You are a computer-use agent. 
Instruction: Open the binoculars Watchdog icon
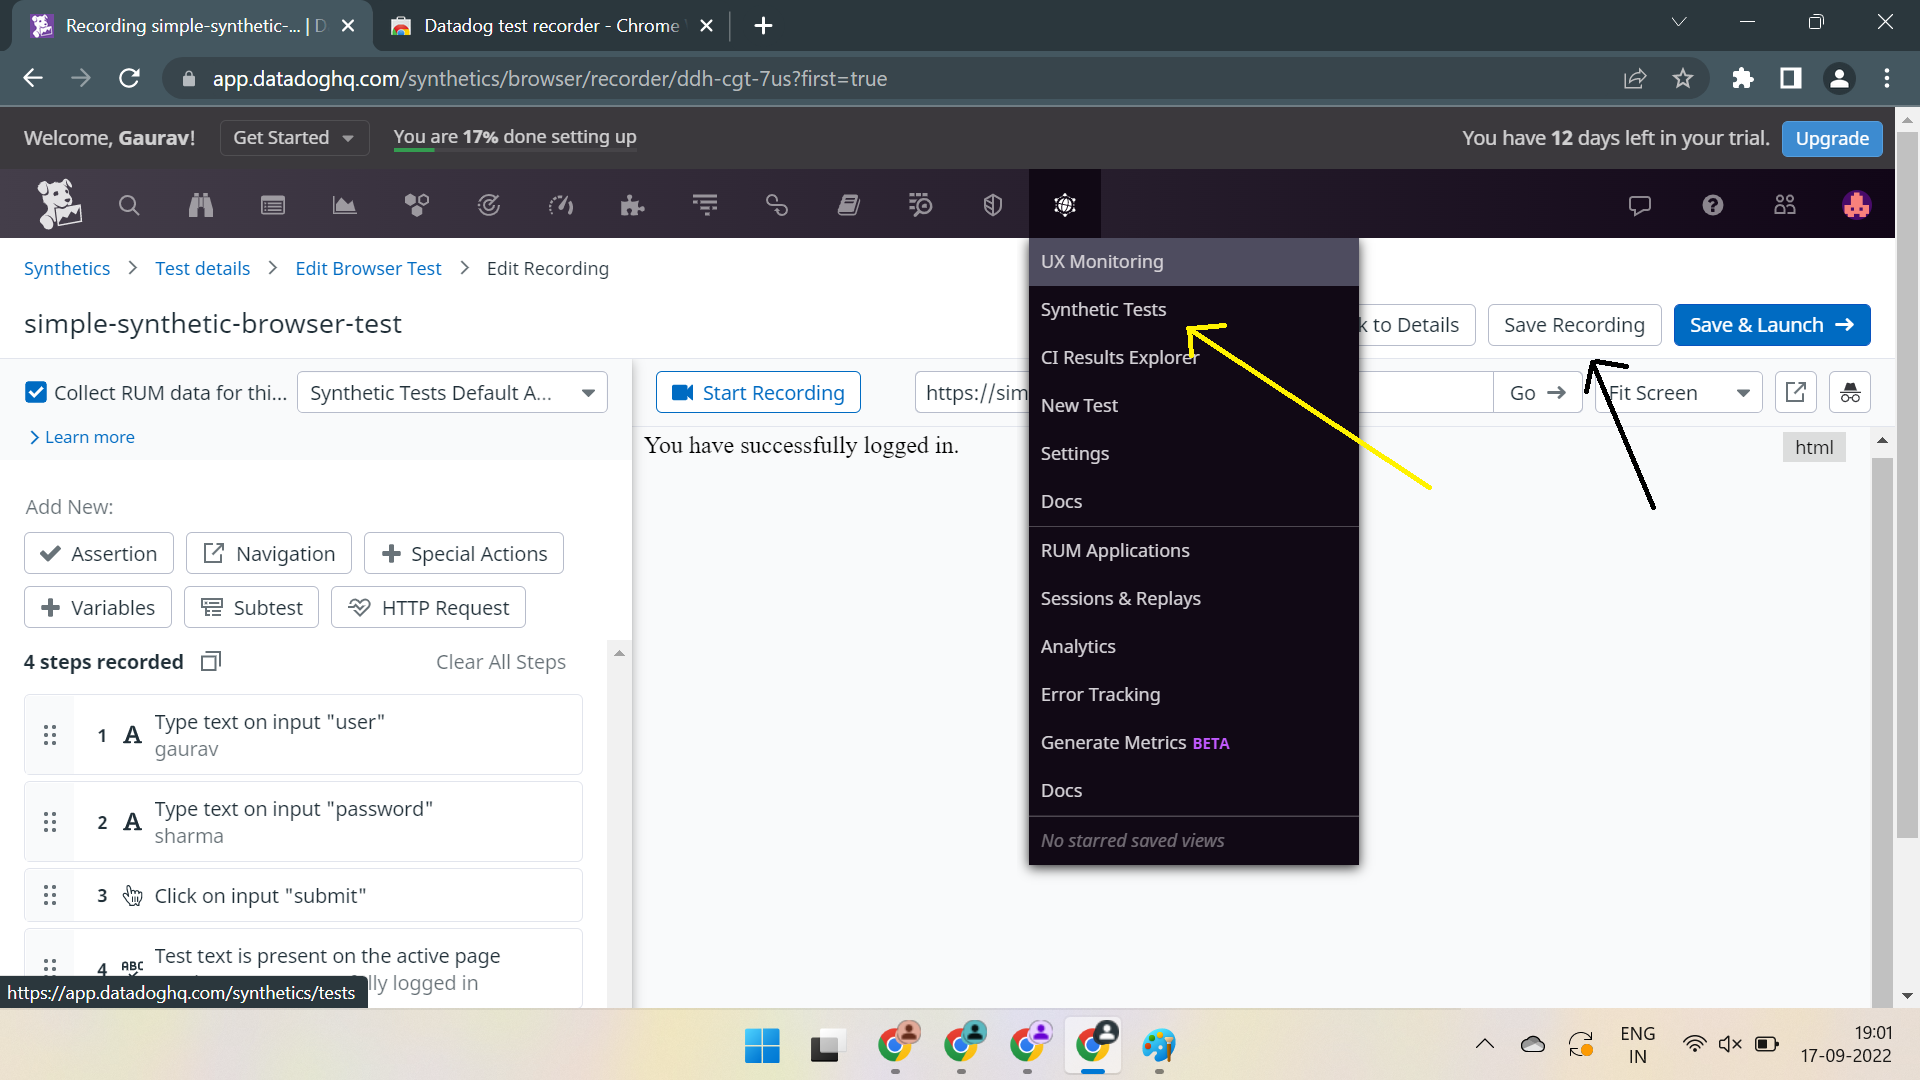(x=201, y=205)
